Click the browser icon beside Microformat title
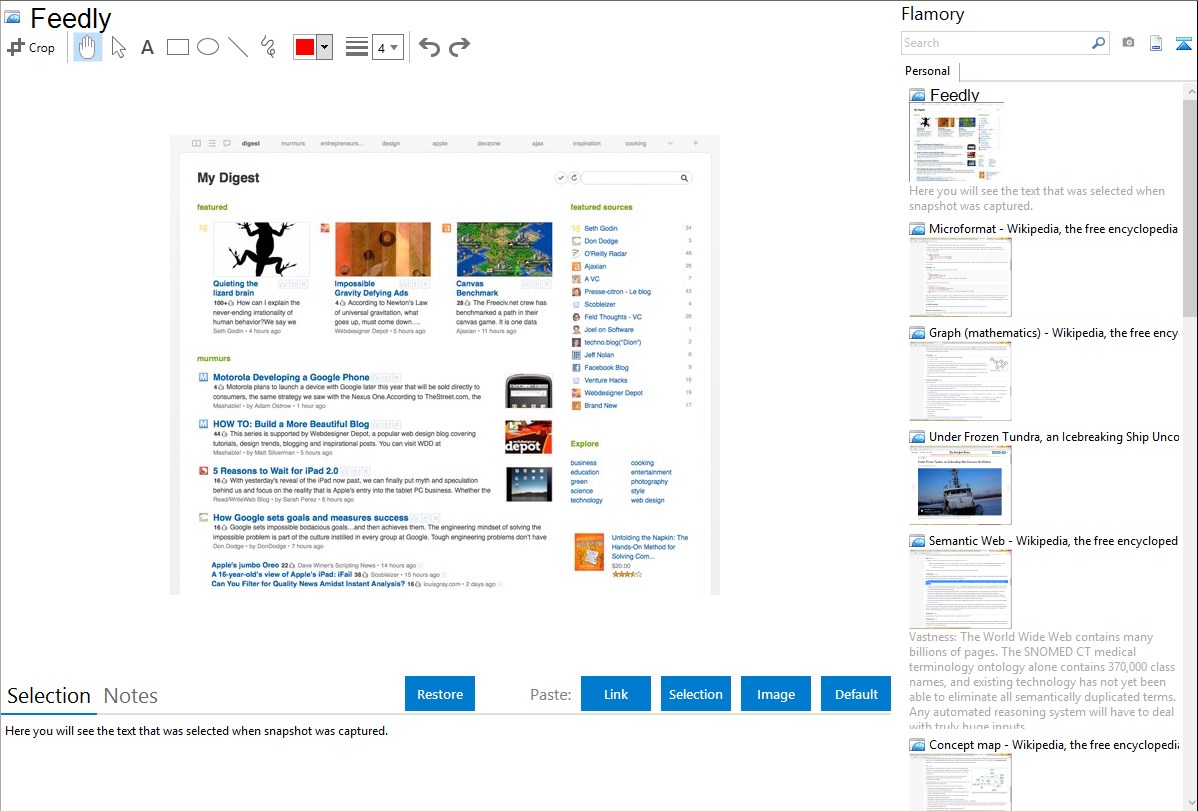This screenshot has height=811, width=1198. pyautogui.click(x=917, y=229)
